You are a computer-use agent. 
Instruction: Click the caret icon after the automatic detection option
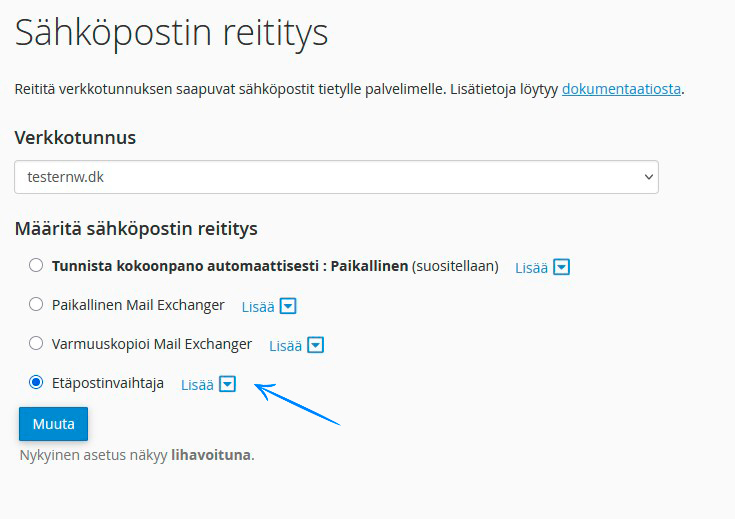click(x=562, y=267)
